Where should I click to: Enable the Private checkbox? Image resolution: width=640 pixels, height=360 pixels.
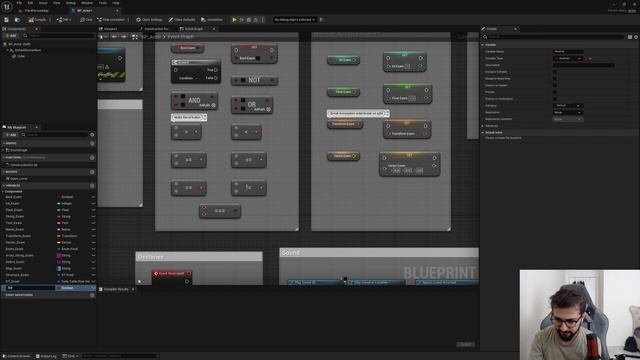pyautogui.click(x=555, y=92)
